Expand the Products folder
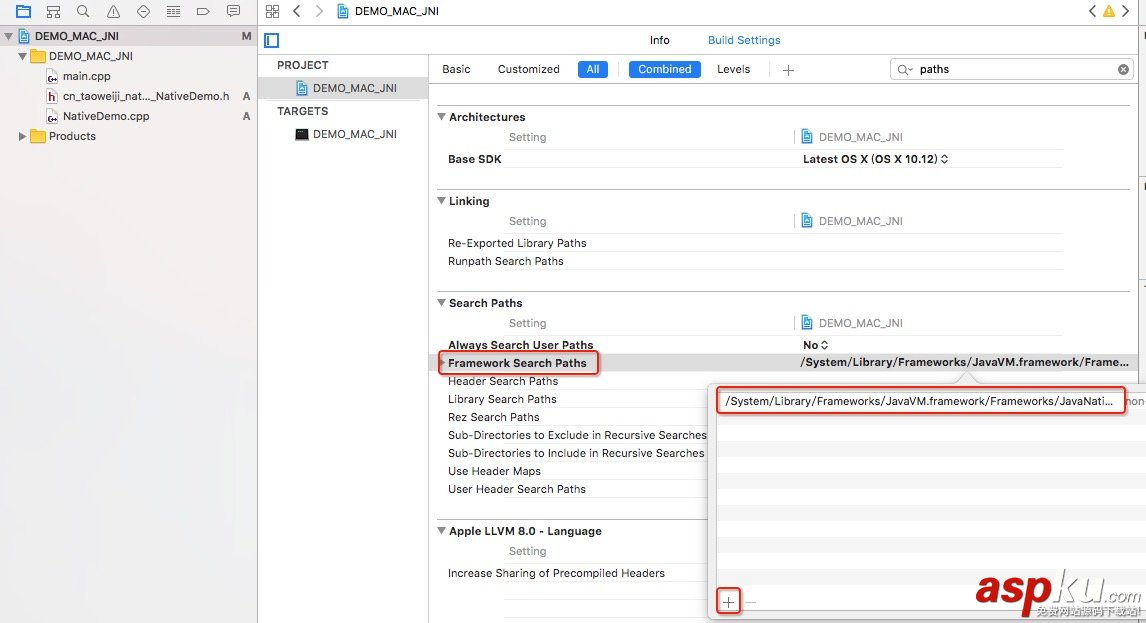 point(23,136)
